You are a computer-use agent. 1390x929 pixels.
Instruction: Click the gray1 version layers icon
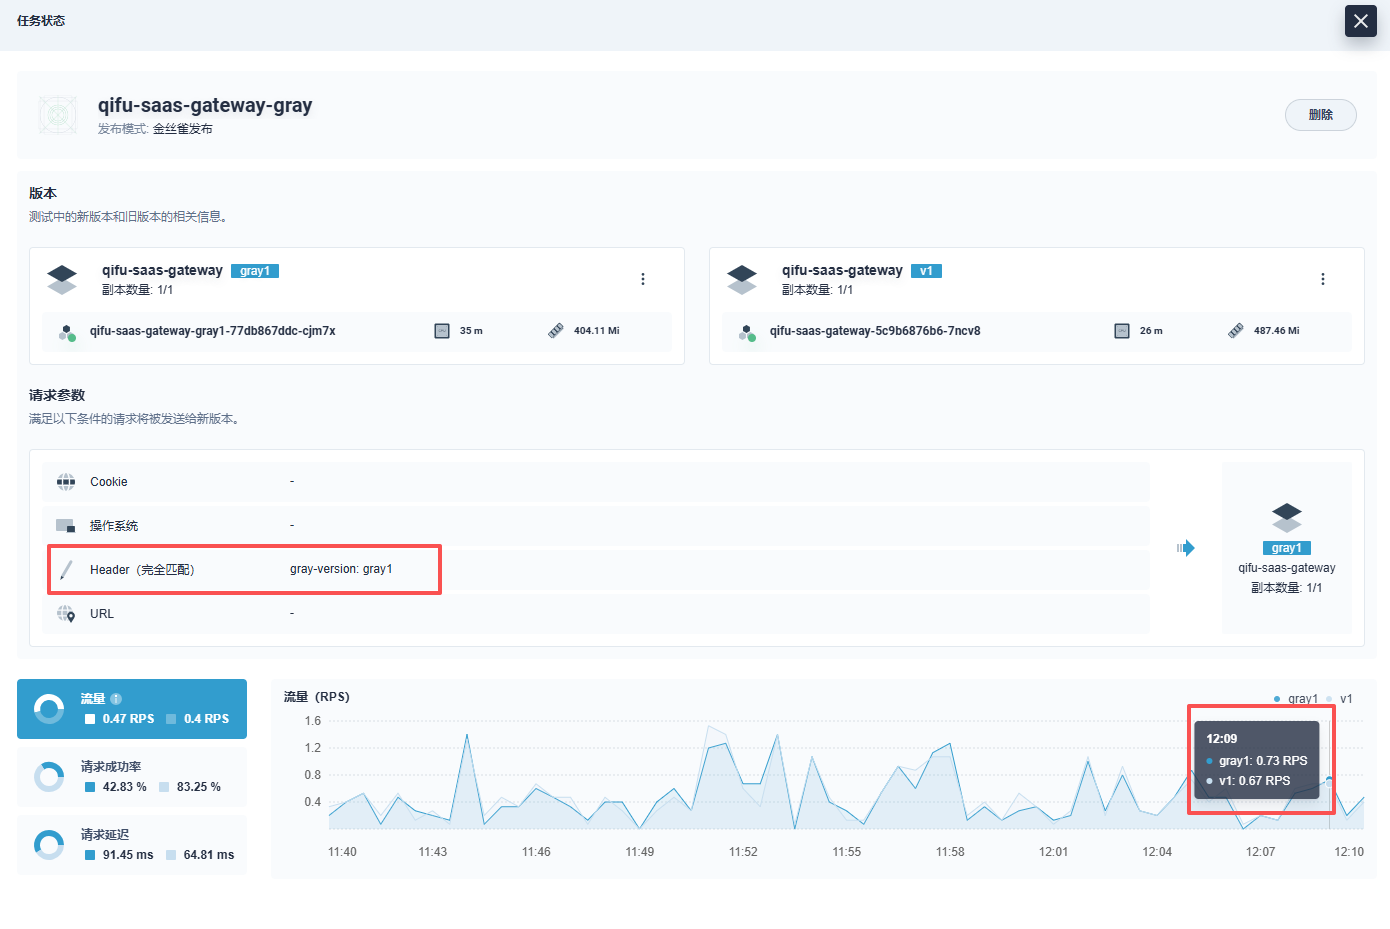62,279
